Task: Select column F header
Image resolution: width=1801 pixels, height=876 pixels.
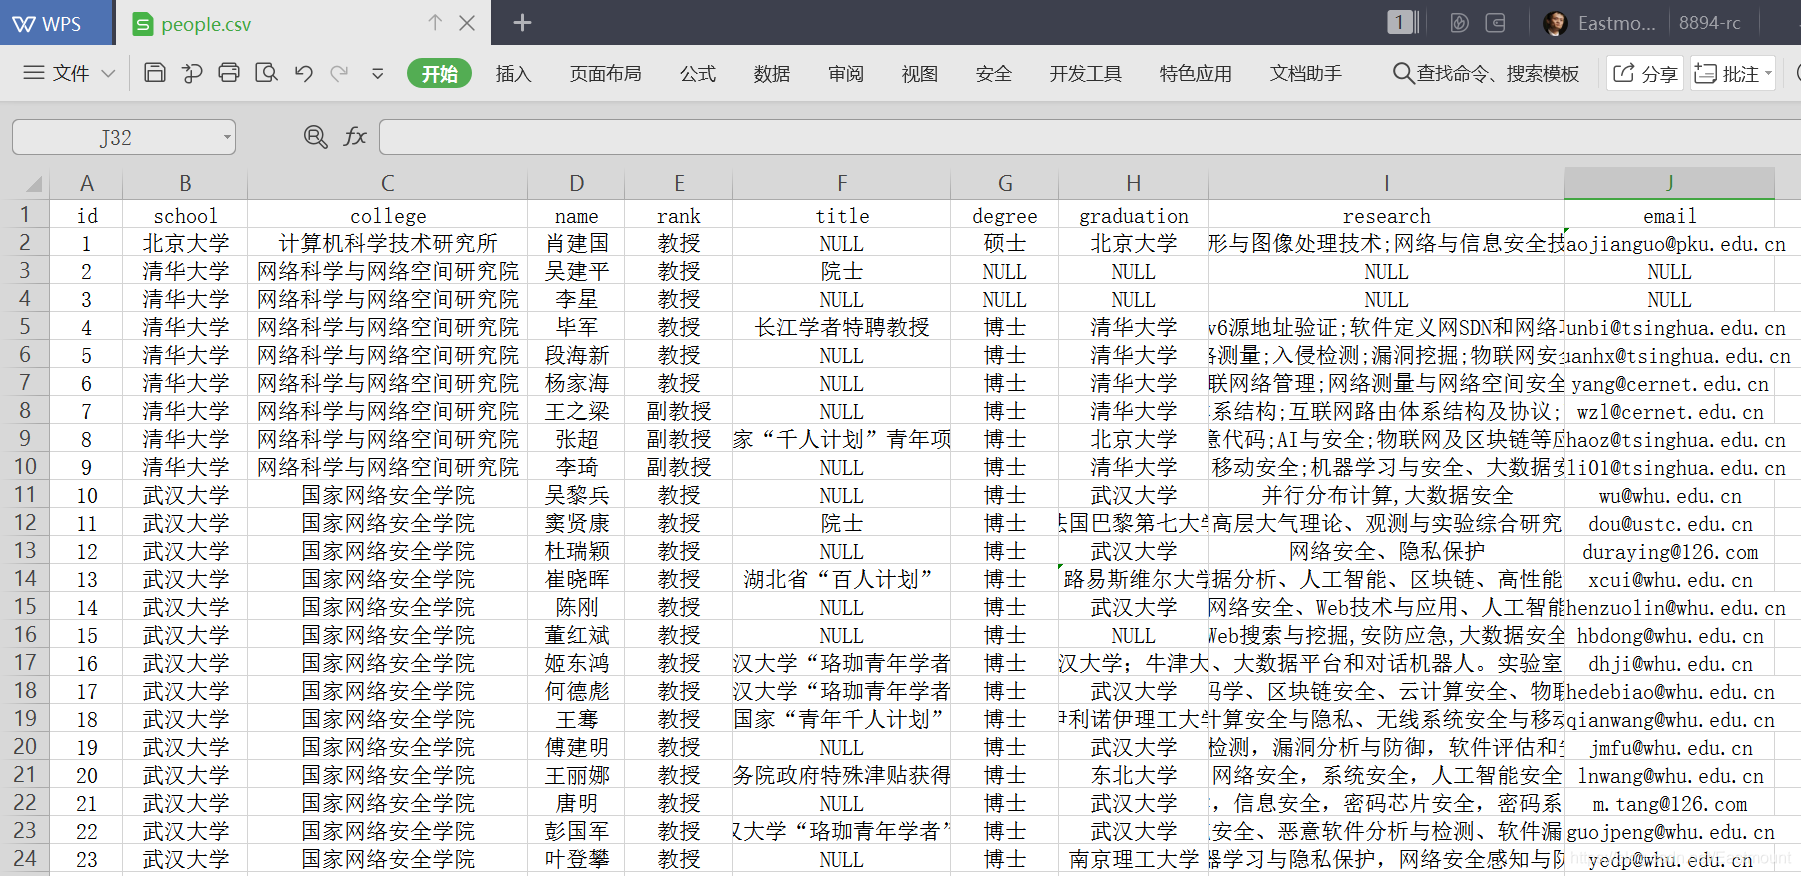Action: click(x=842, y=183)
